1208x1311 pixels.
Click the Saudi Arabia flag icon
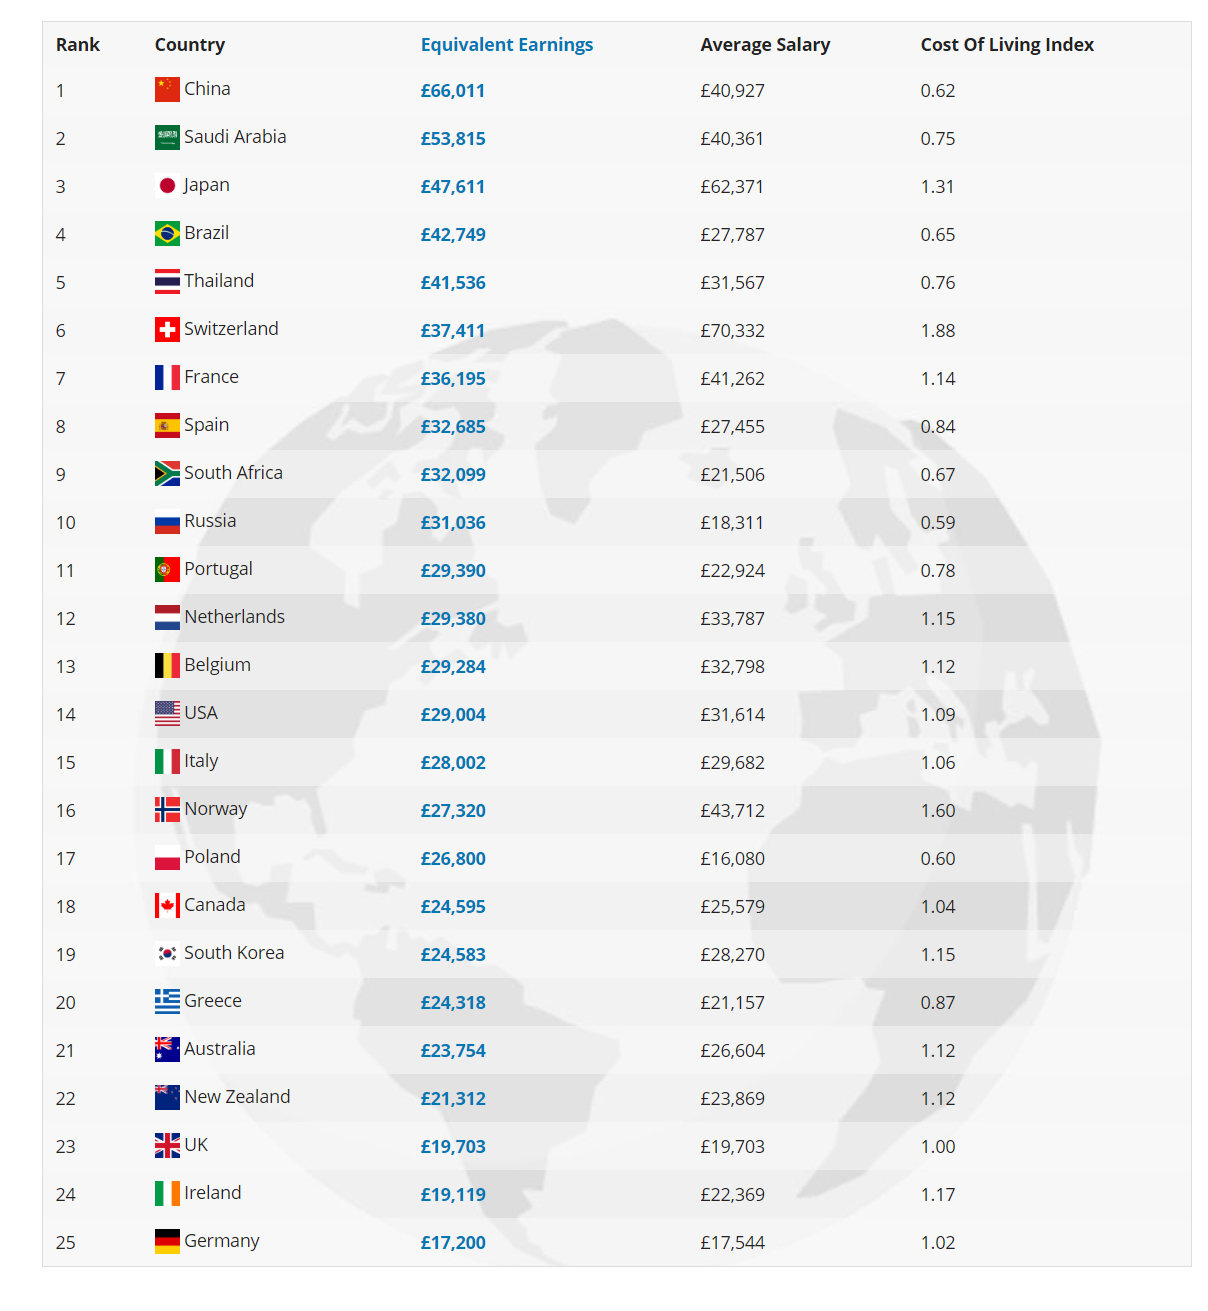[x=167, y=137]
